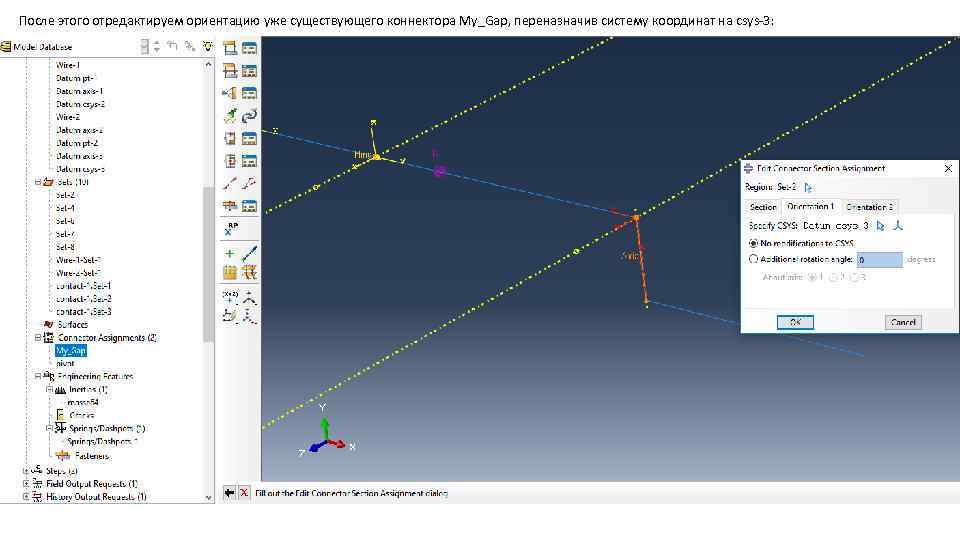This screenshot has height=540, width=960.
Task: Select No modifications to CSYS option
Action: click(754, 243)
